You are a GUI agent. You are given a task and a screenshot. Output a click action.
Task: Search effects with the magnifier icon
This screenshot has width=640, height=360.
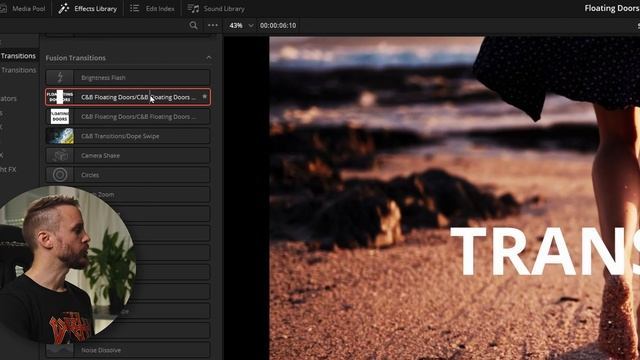click(193, 25)
